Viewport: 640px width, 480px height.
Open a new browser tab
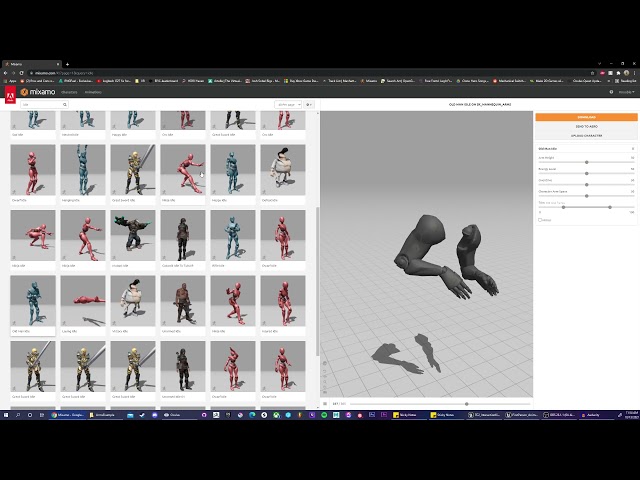tap(67, 64)
